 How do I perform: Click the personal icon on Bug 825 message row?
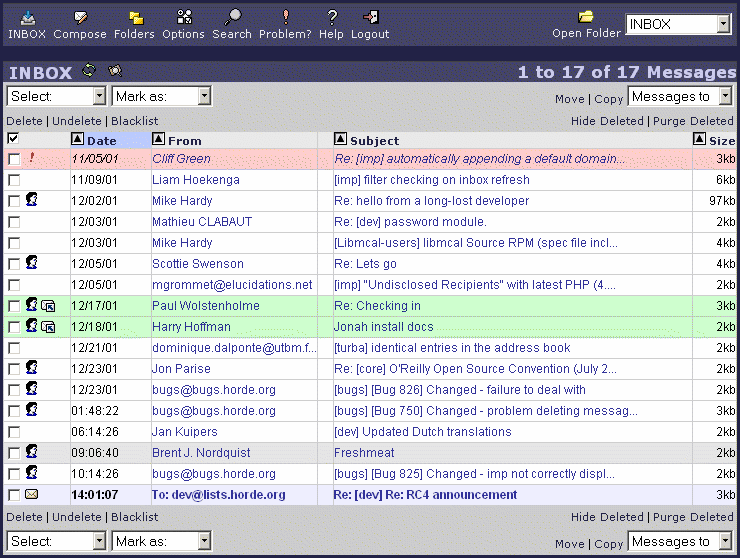coord(32,472)
